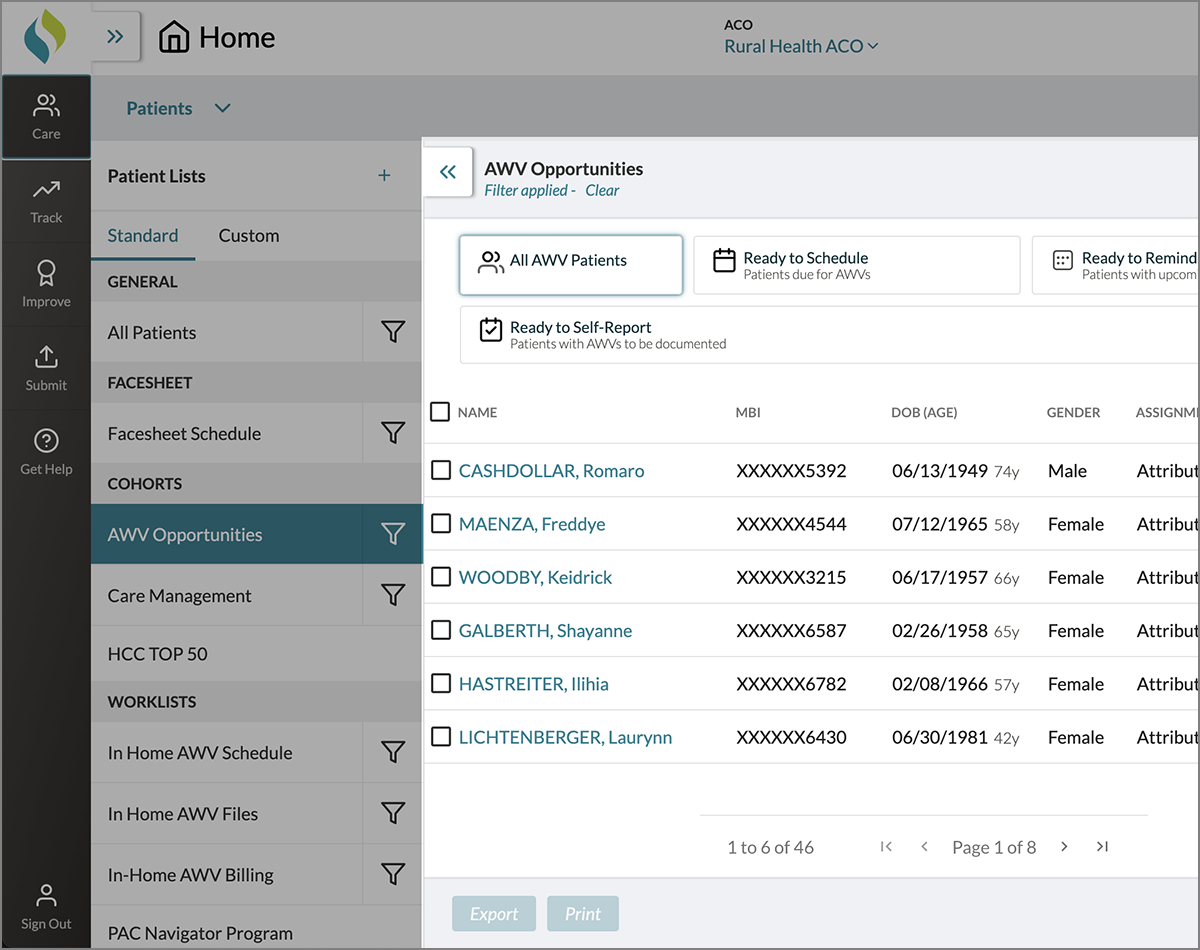Tick the checkbox for HASTREITER, Ilihia
1200x950 pixels.
coord(441,684)
